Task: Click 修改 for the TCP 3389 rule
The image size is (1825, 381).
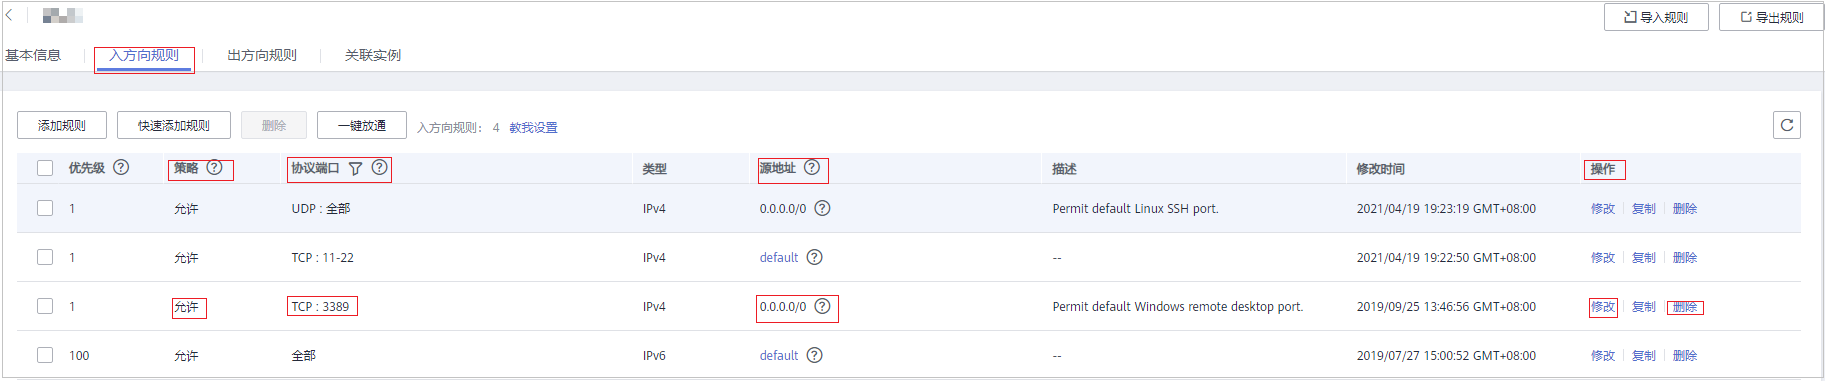Action: point(1602,307)
